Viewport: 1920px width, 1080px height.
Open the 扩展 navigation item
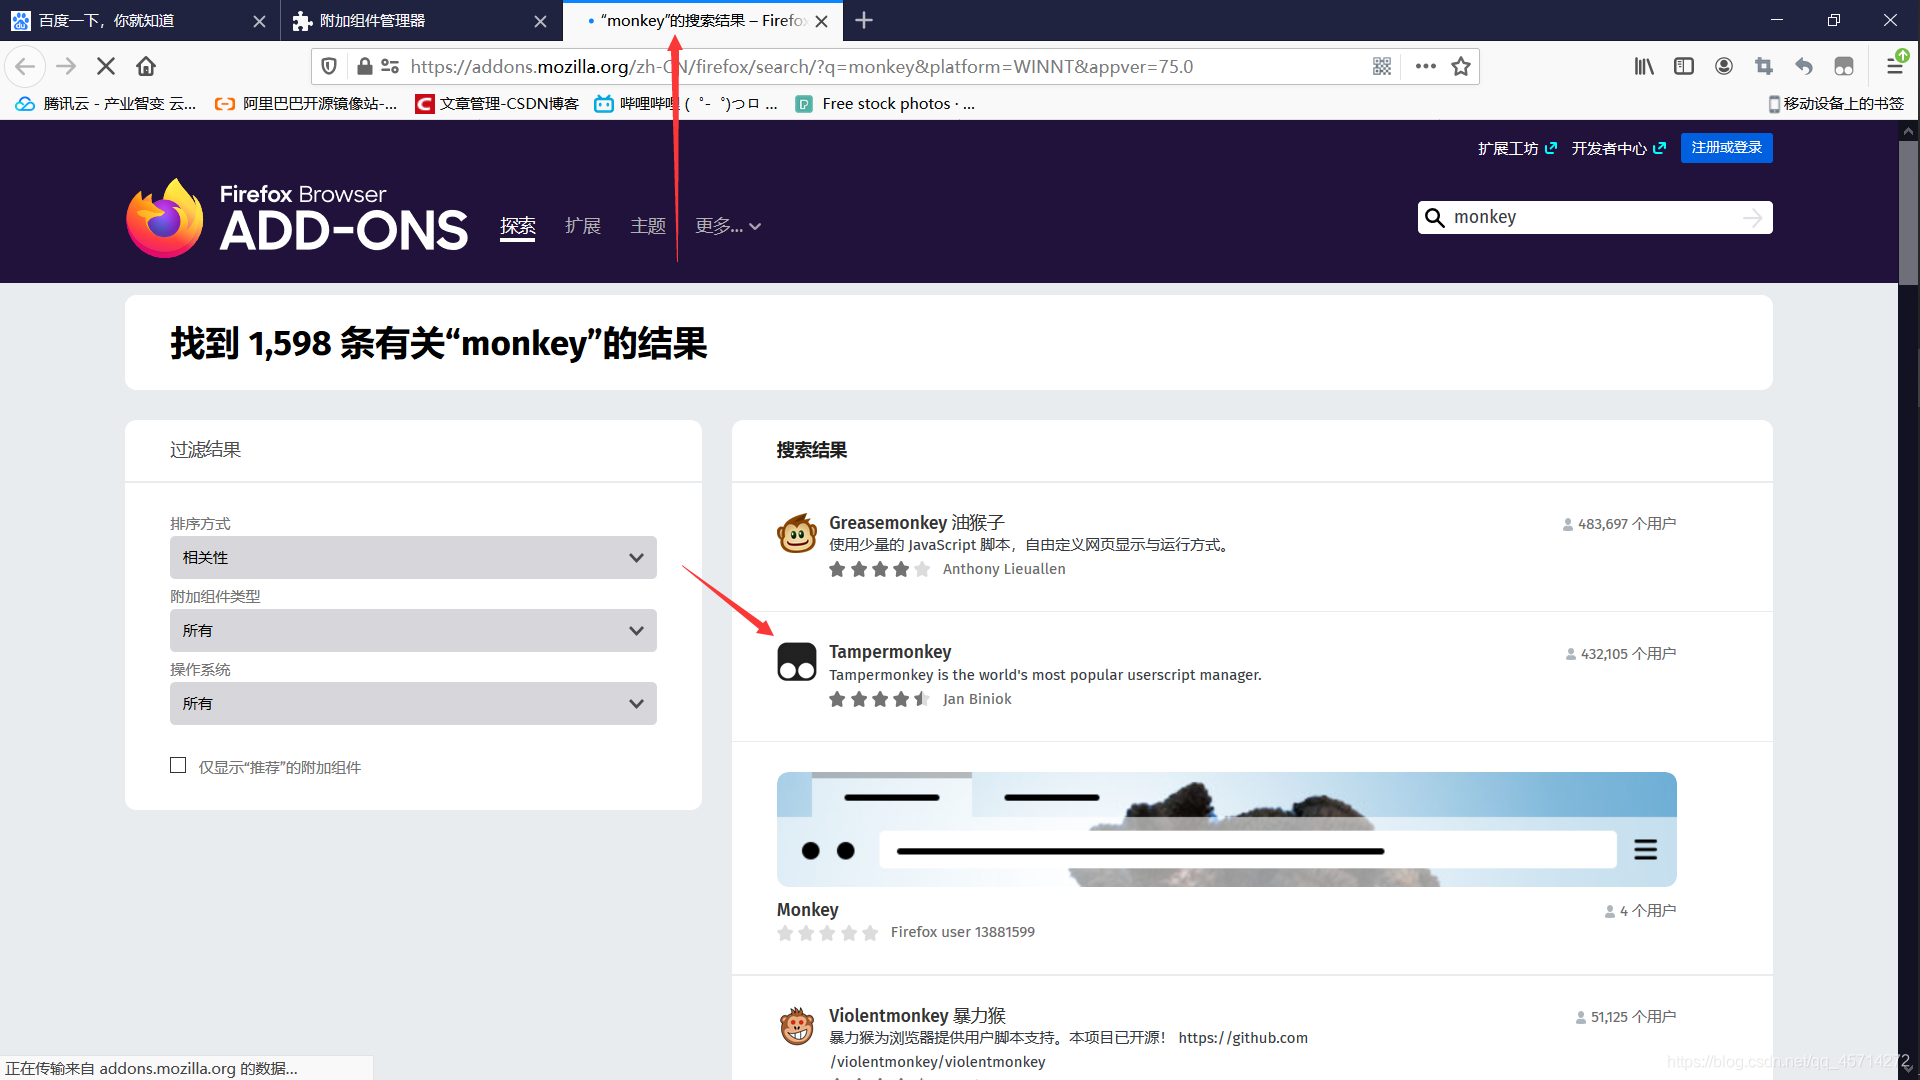pos(583,226)
